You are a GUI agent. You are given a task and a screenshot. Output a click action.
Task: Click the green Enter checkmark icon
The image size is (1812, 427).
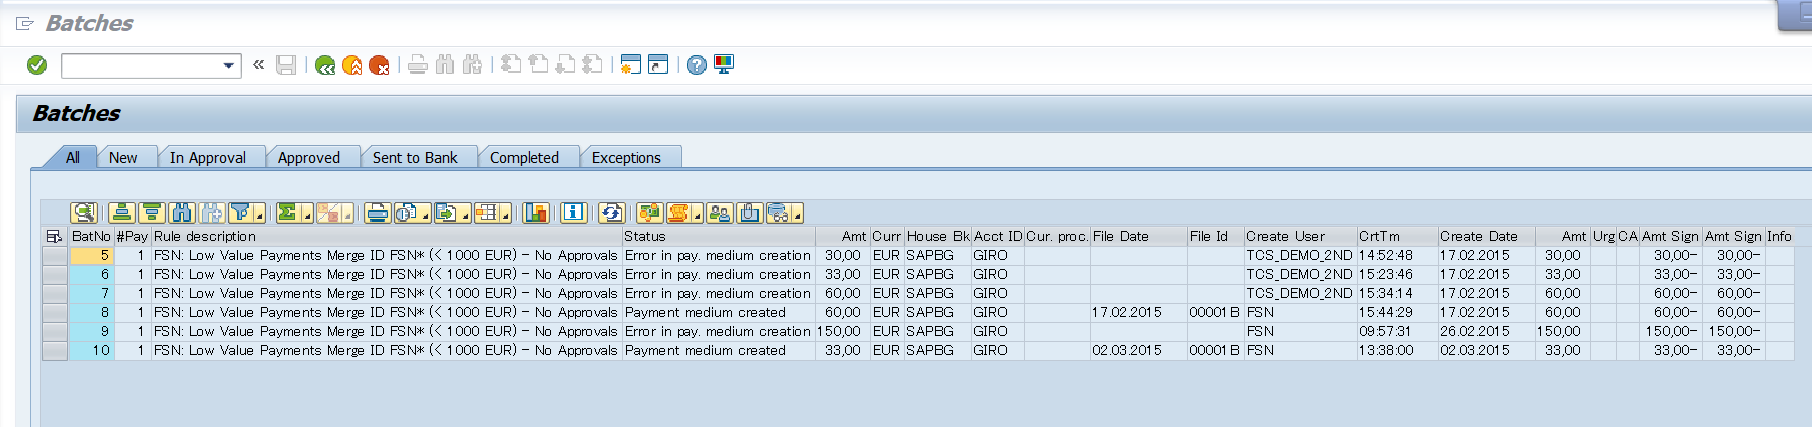[x=37, y=65]
